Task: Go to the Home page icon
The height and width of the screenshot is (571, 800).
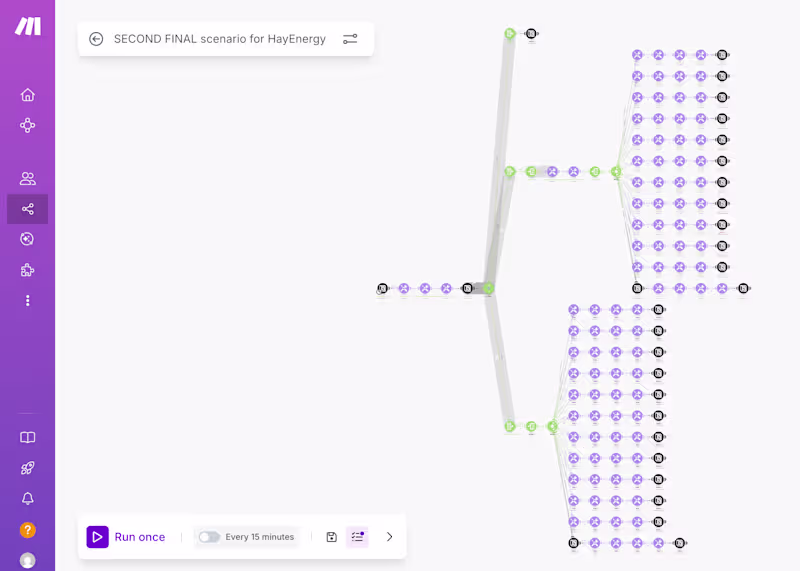Action: coord(28,95)
